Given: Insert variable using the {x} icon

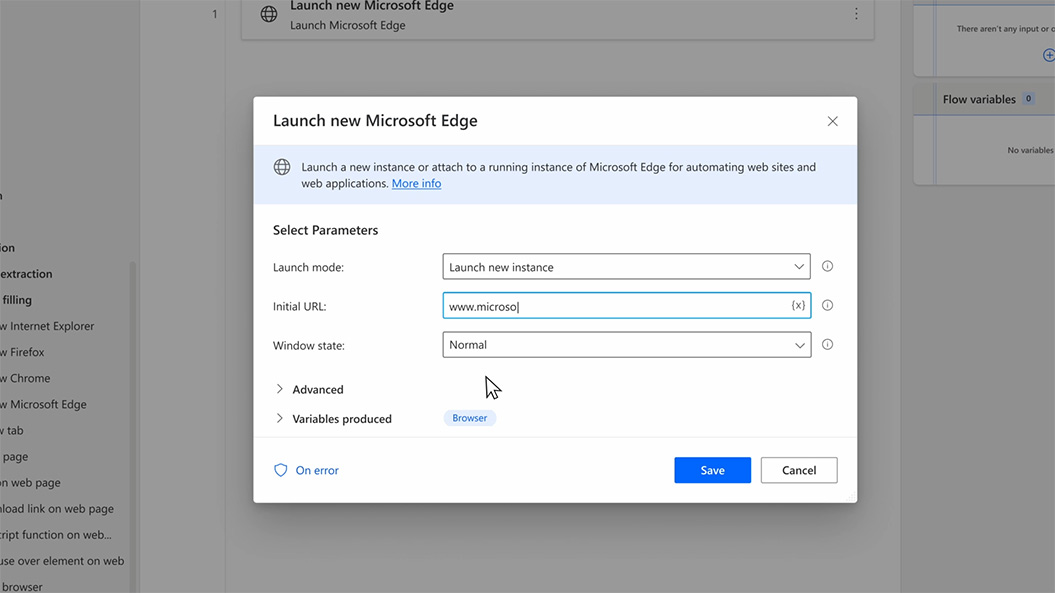Looking at the screenshot, I should click(x=798, y=306).
